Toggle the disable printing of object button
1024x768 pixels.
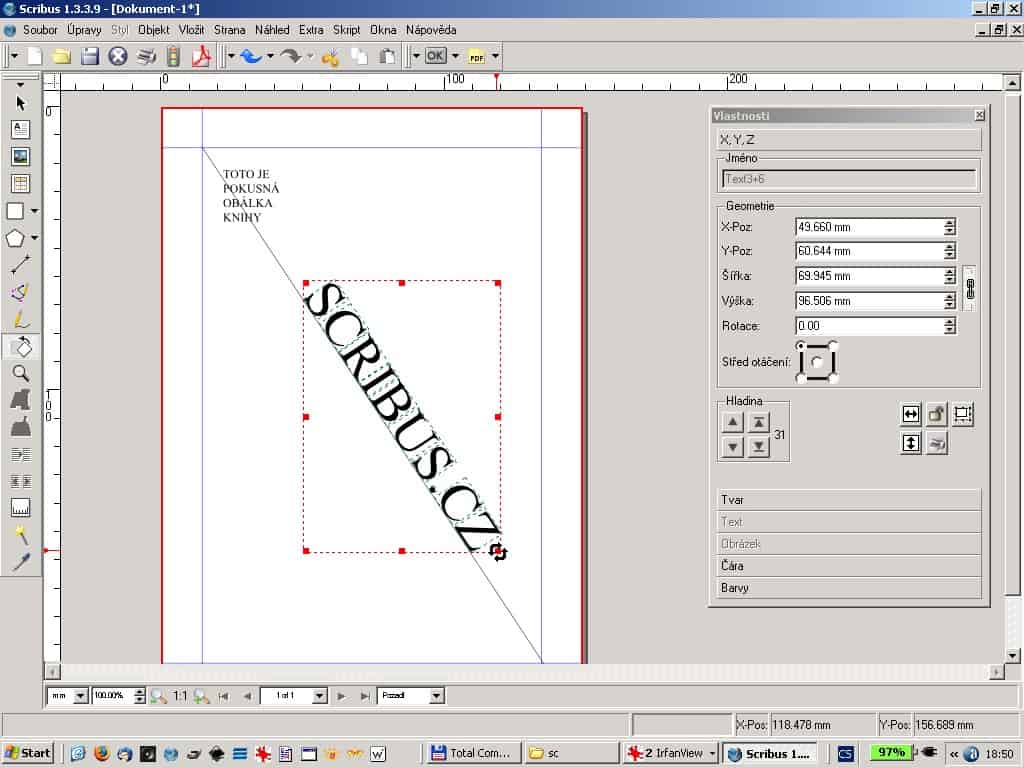pyautogui.click(x=936, y=443)
